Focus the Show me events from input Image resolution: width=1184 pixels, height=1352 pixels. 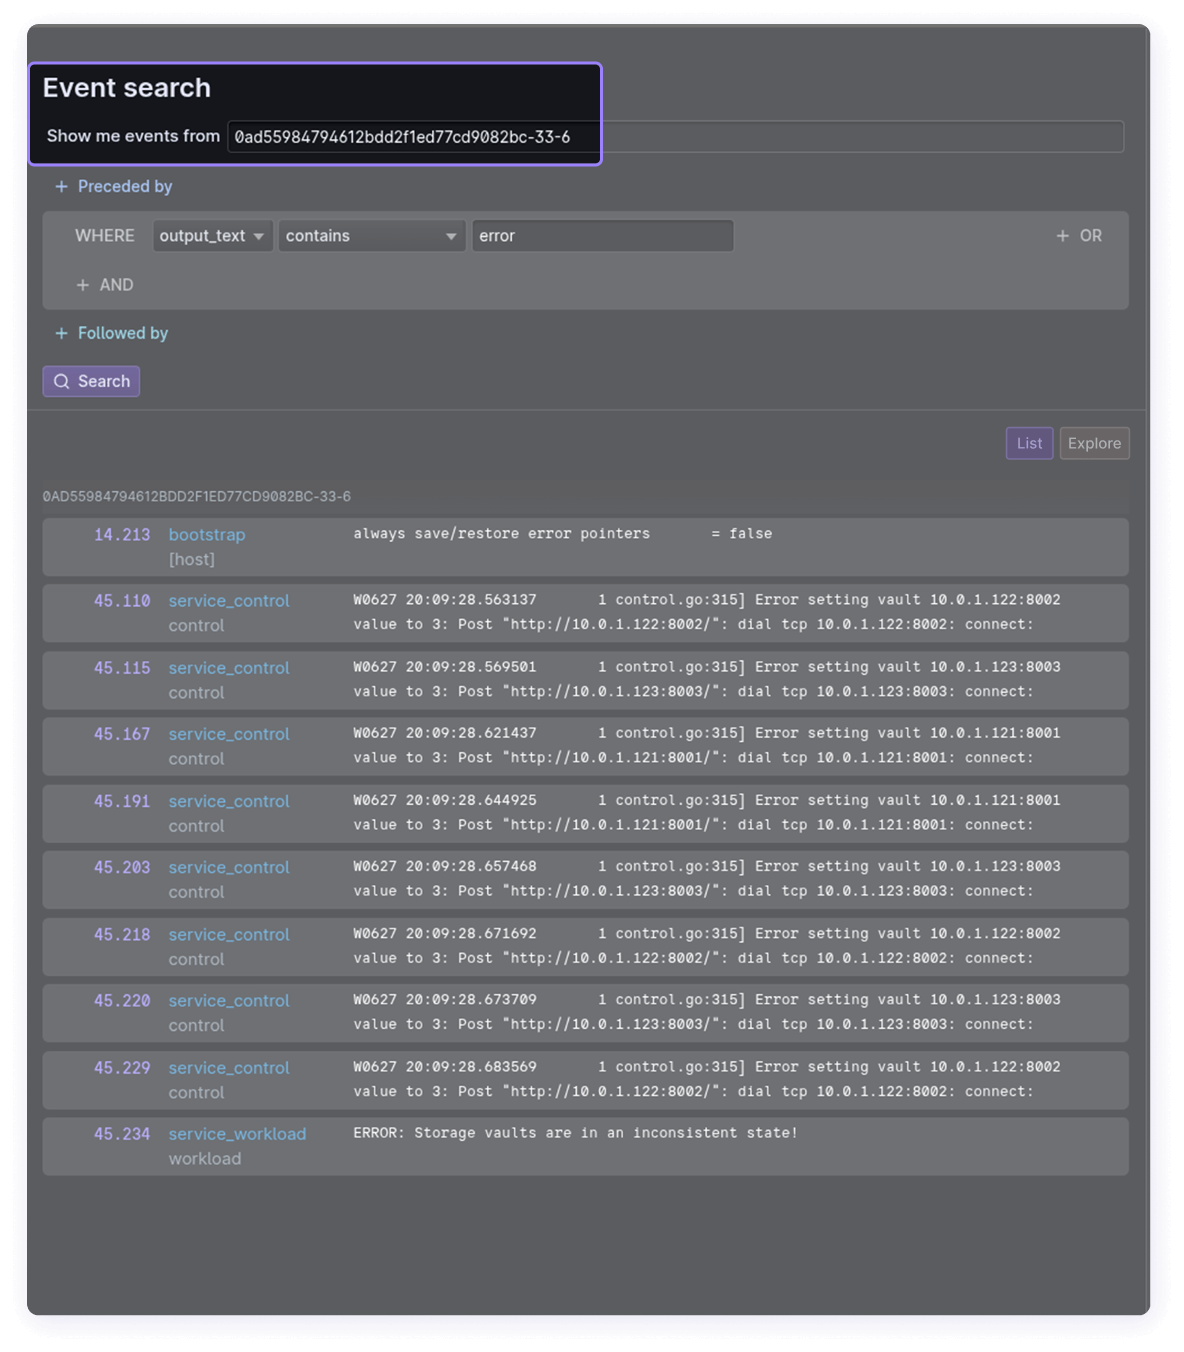click(675, 137)
